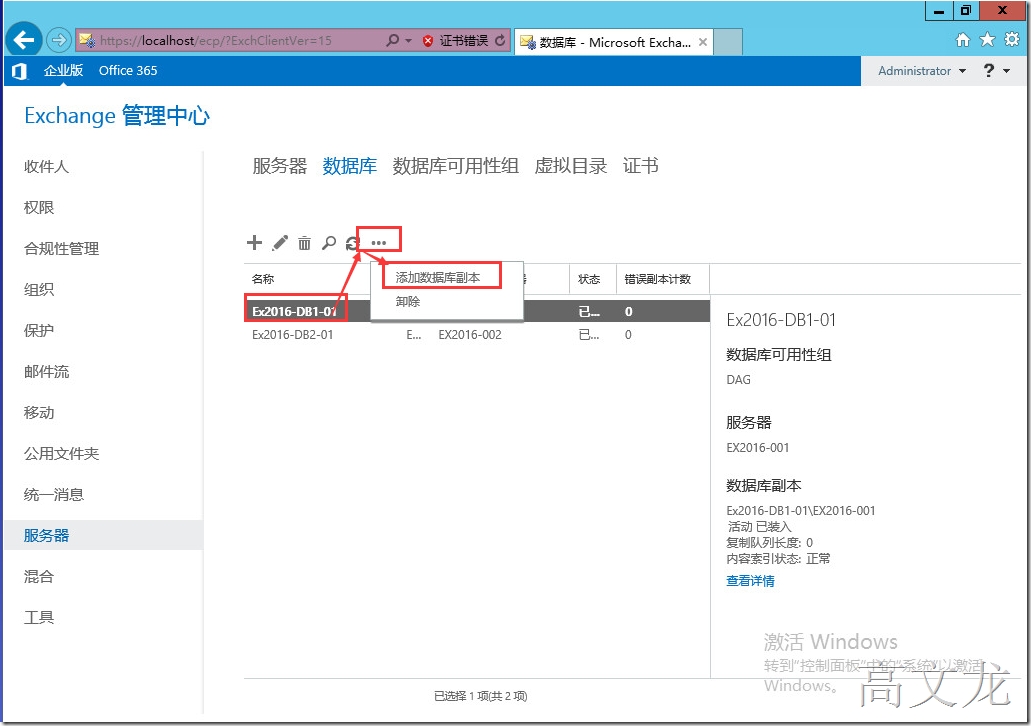This screenshot has height=726, width=1031.
Task: Click the Office logo icon in header
Action: coord(20,70)
